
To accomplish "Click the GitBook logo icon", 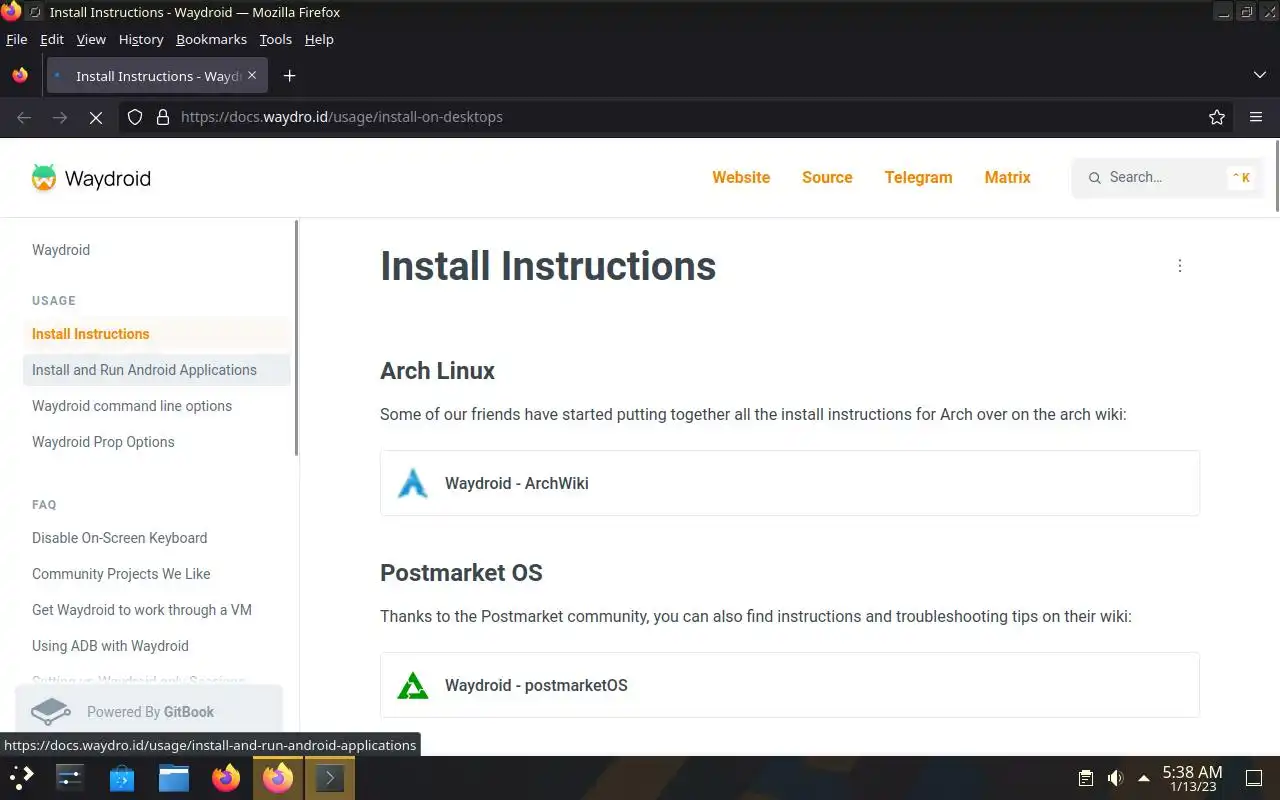I will [51, 712].
